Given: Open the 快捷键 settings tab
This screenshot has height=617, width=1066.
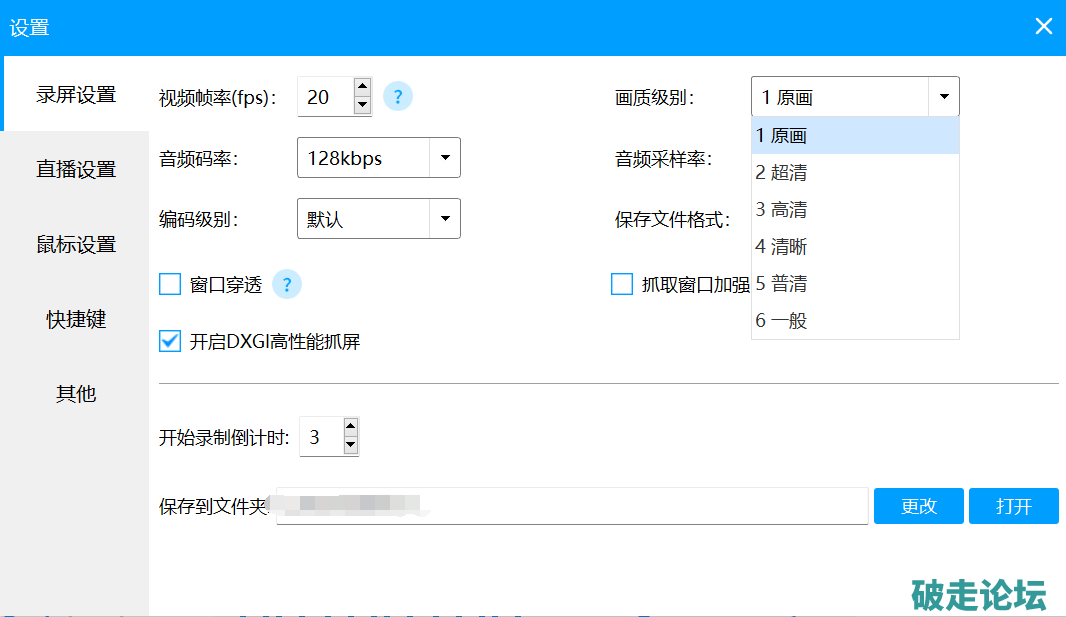Looking at the screenshot, I should 76,320.
